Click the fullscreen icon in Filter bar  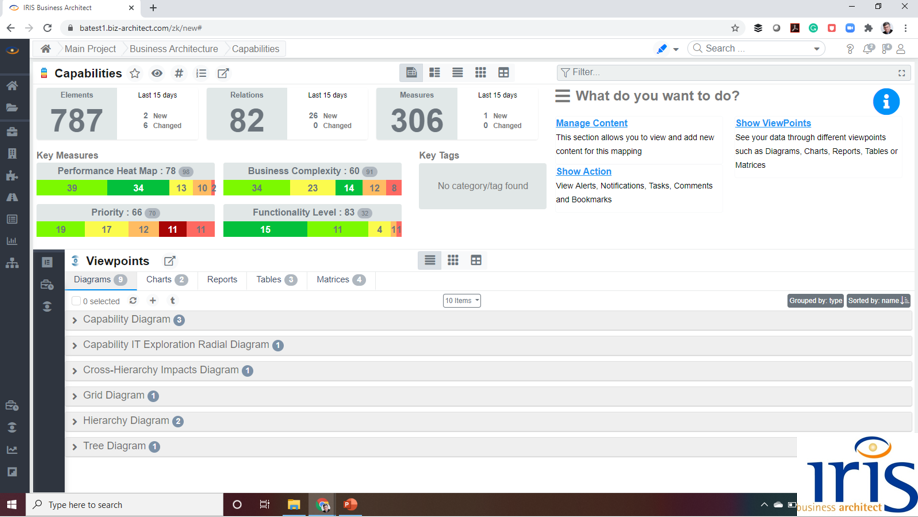(902, 73)
